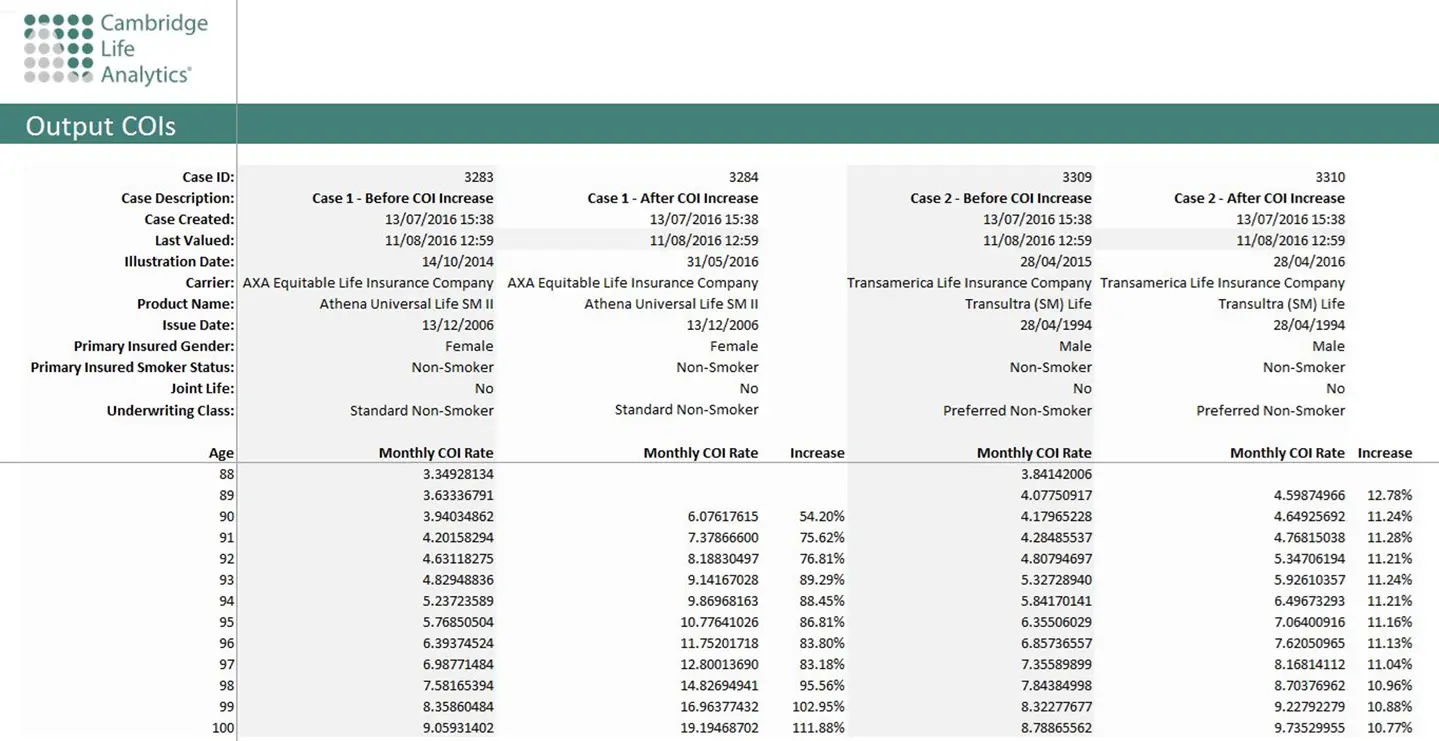
Task: Select the Output COIs heading
Action: pos(100,126)
